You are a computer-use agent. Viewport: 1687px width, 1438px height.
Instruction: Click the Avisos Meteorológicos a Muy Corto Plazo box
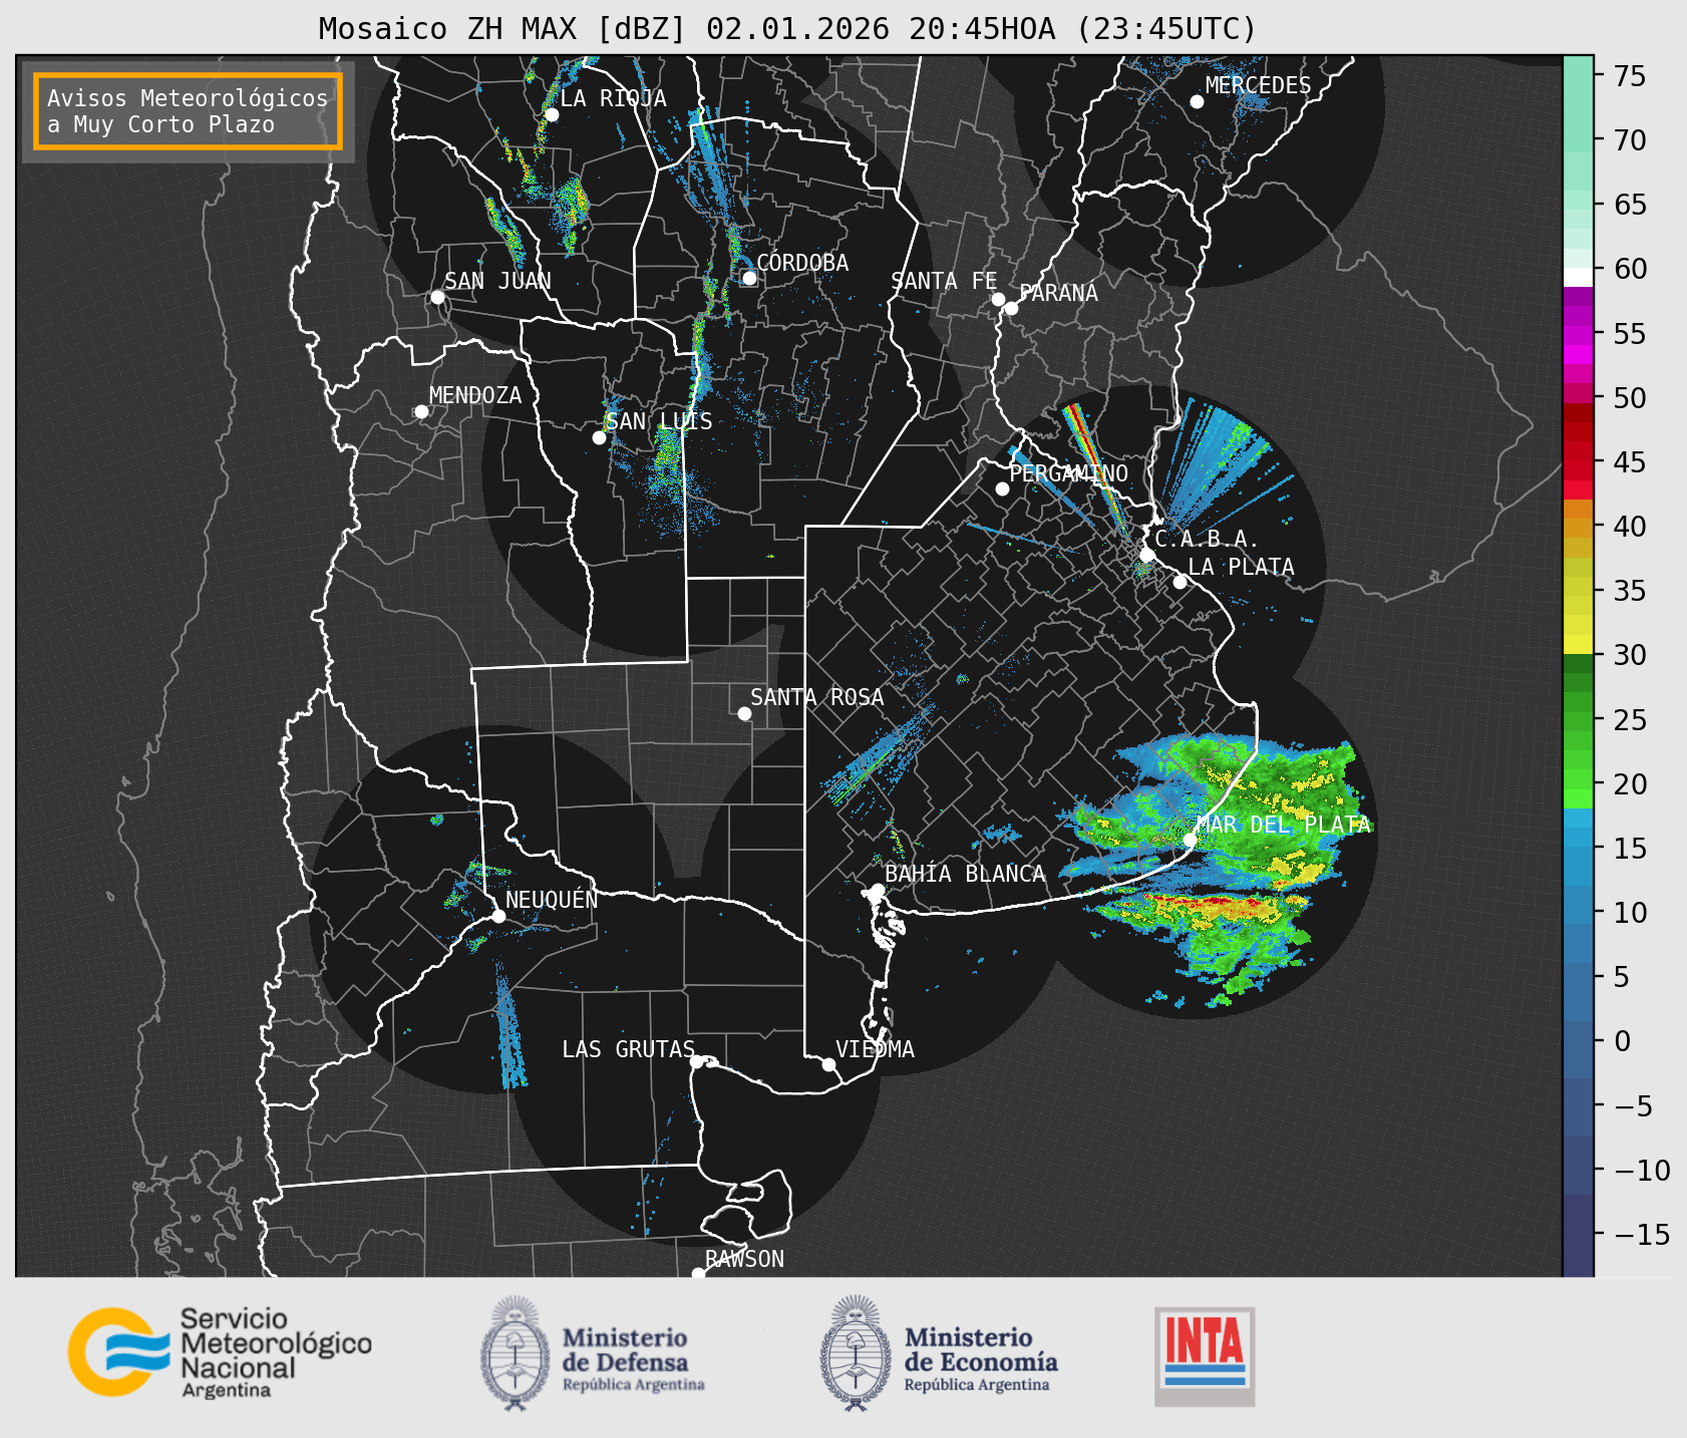tap(188, 111)
